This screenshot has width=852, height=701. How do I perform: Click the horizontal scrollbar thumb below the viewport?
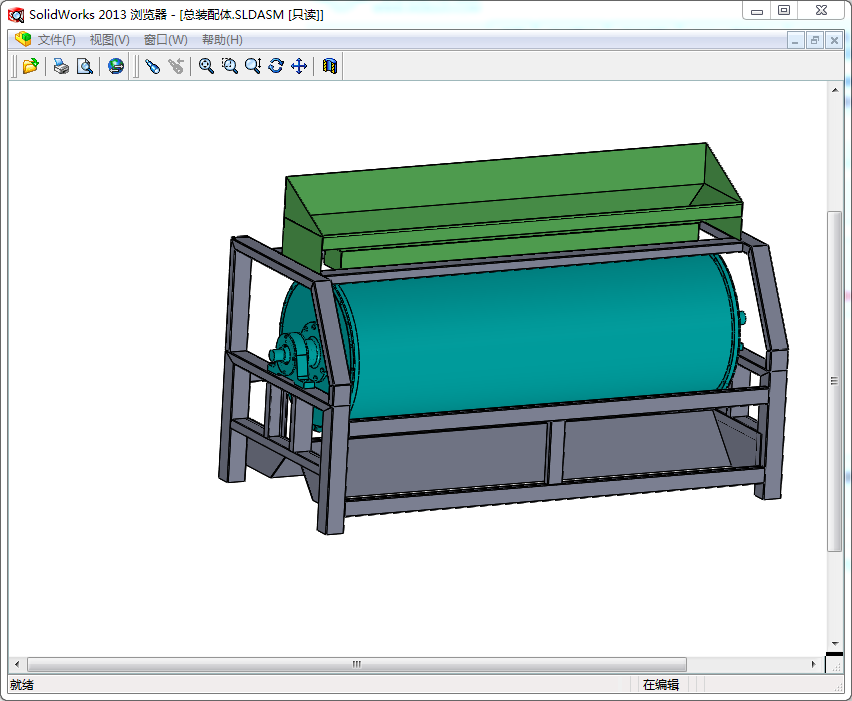355,664
